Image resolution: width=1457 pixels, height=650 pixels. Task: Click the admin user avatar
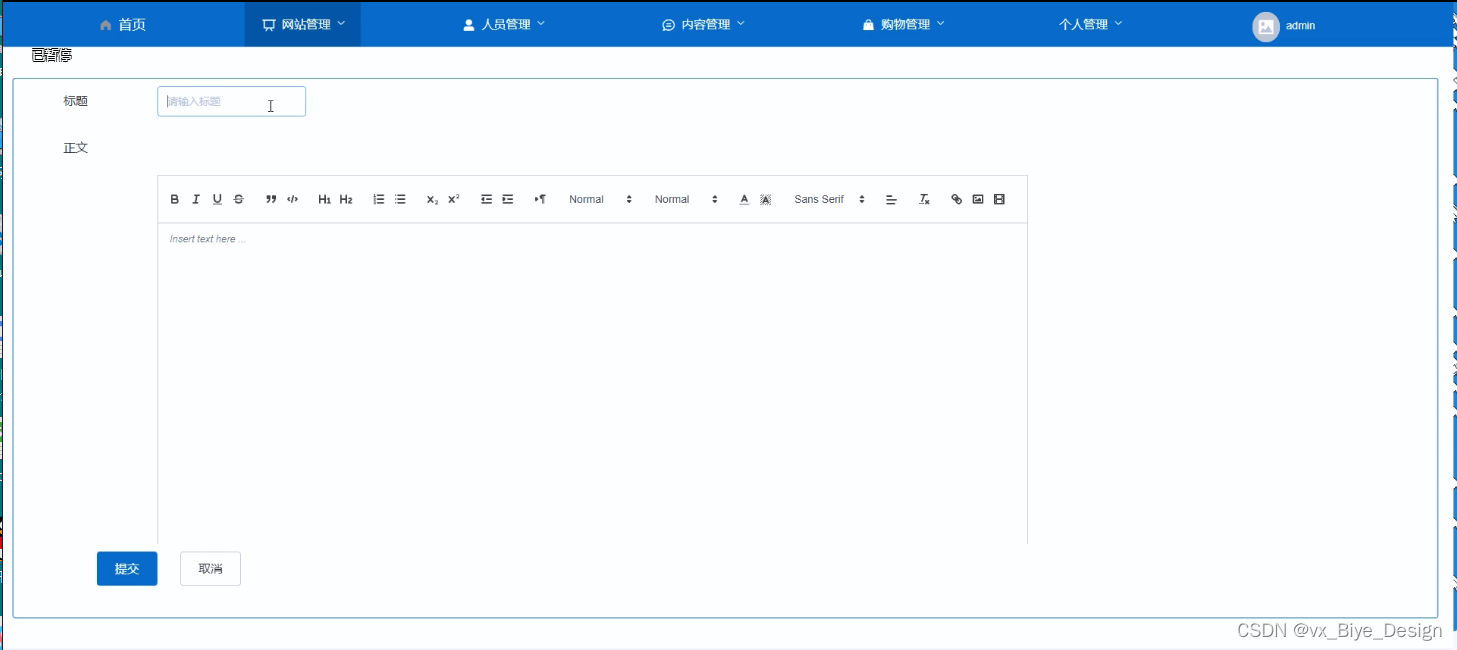point(1266,26)
